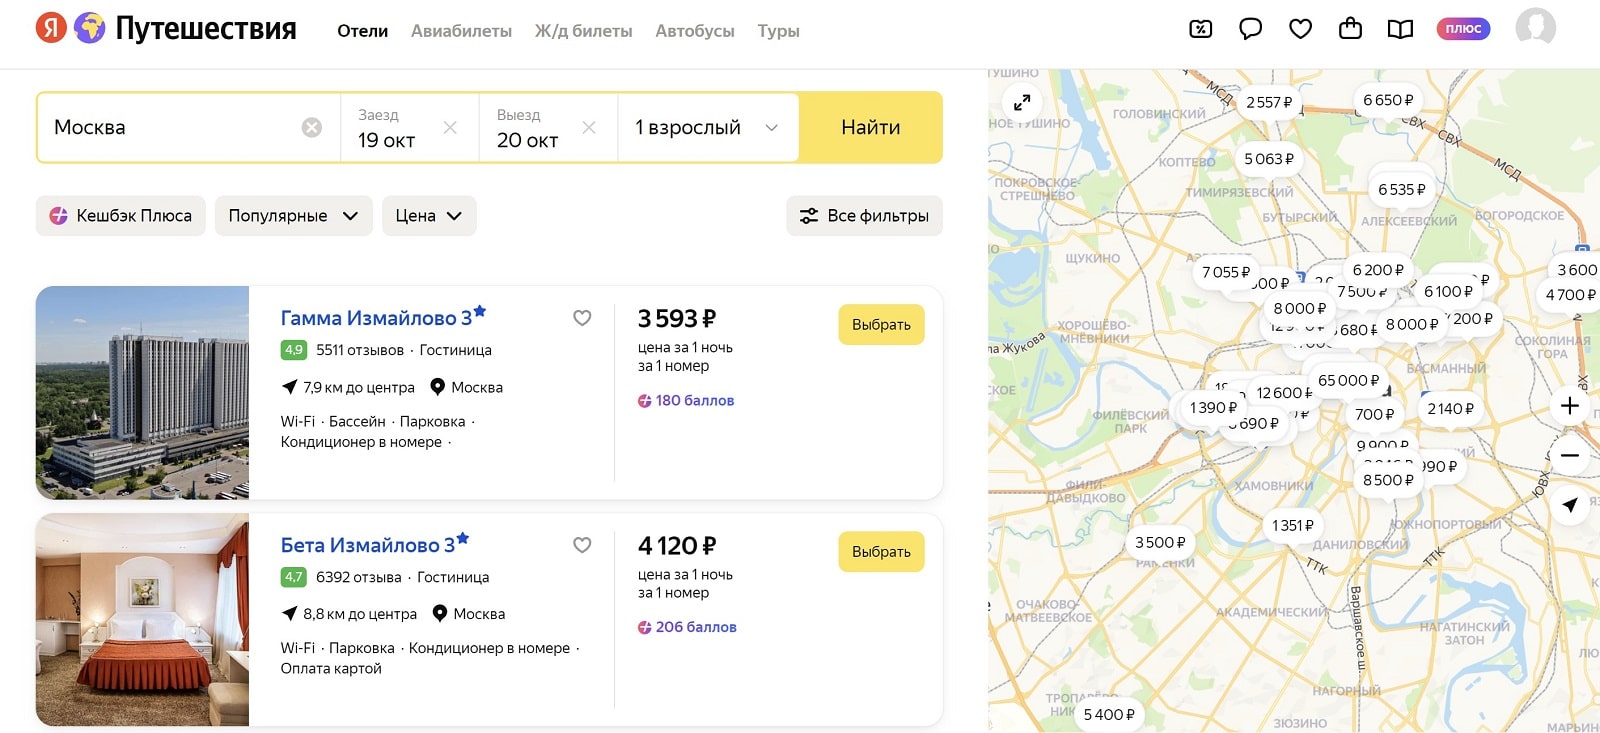Open favorites heart icon in header
1600x733 pixels.
coord(1301,29)
